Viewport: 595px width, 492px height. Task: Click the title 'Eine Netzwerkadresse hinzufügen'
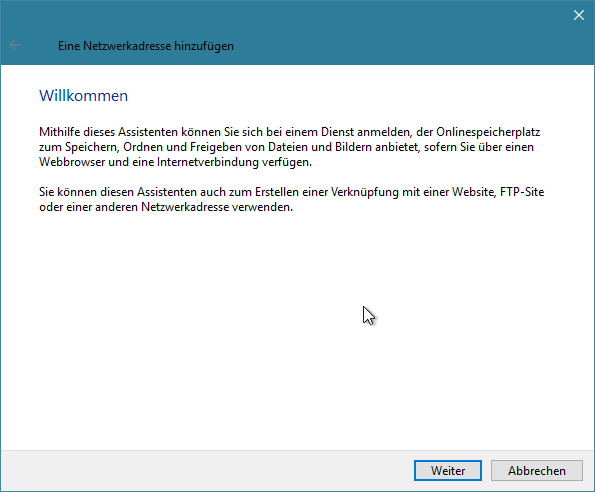[x=146, y=46]
